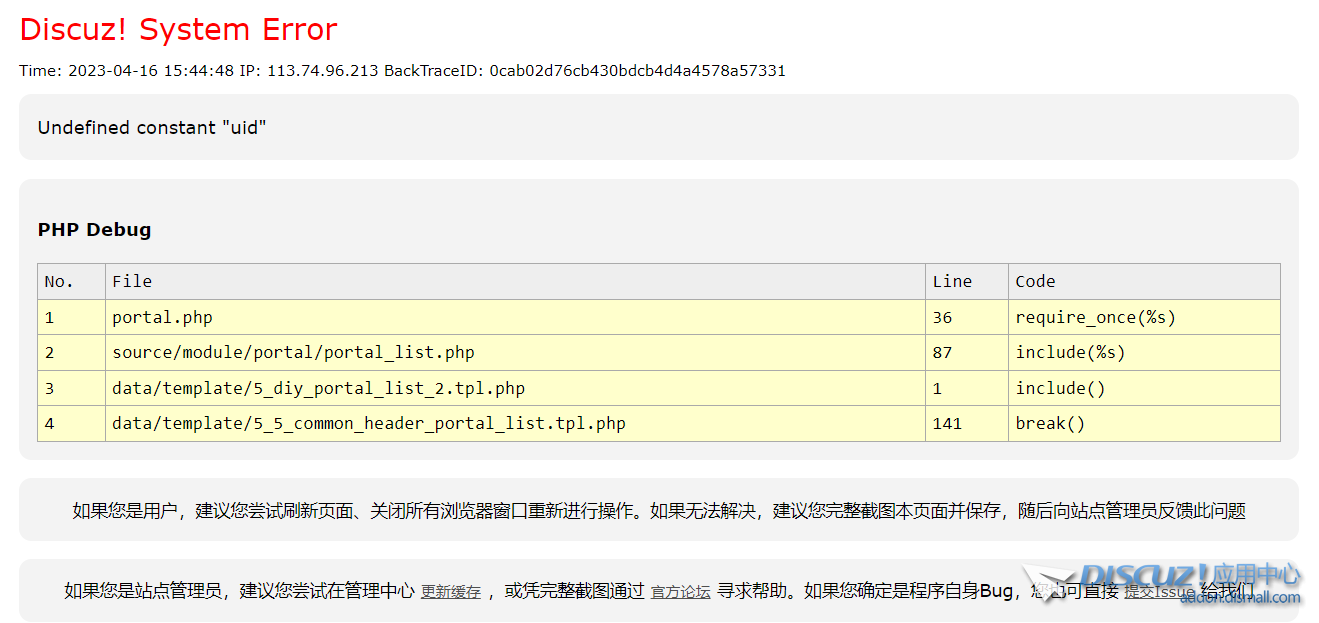Click the break() code cell

tap(1050, 424)
